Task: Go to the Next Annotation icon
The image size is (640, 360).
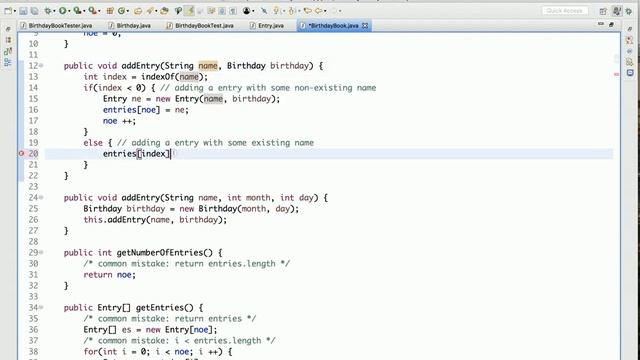Action: pos(277,11)
